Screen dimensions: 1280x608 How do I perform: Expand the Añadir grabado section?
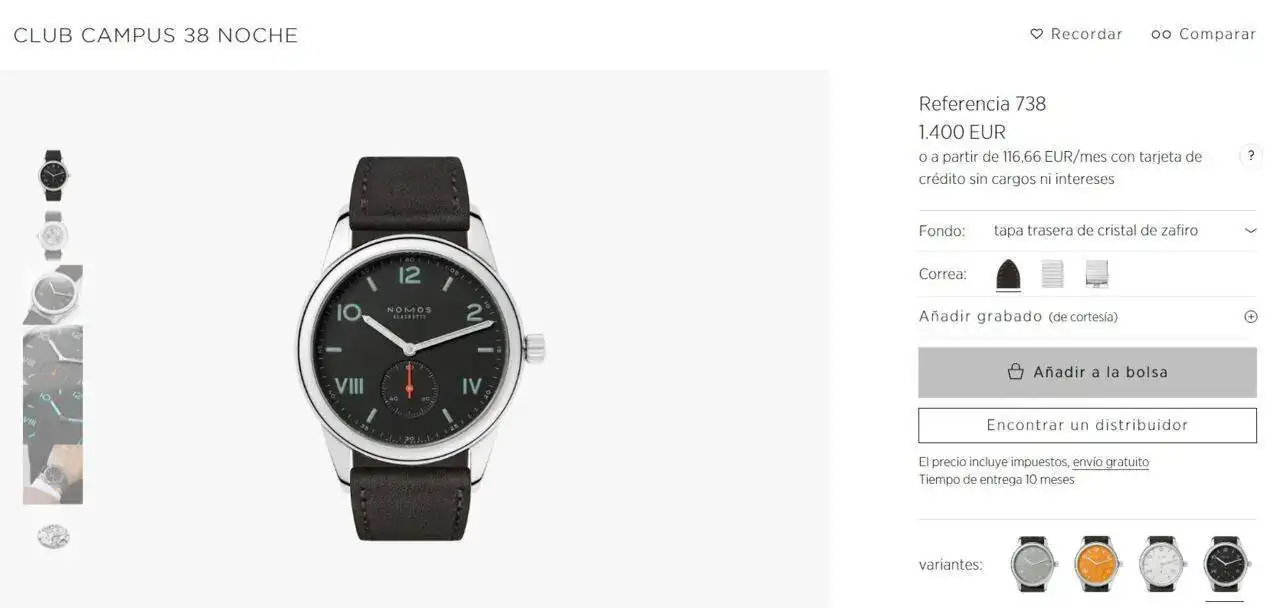(1087, 316)
